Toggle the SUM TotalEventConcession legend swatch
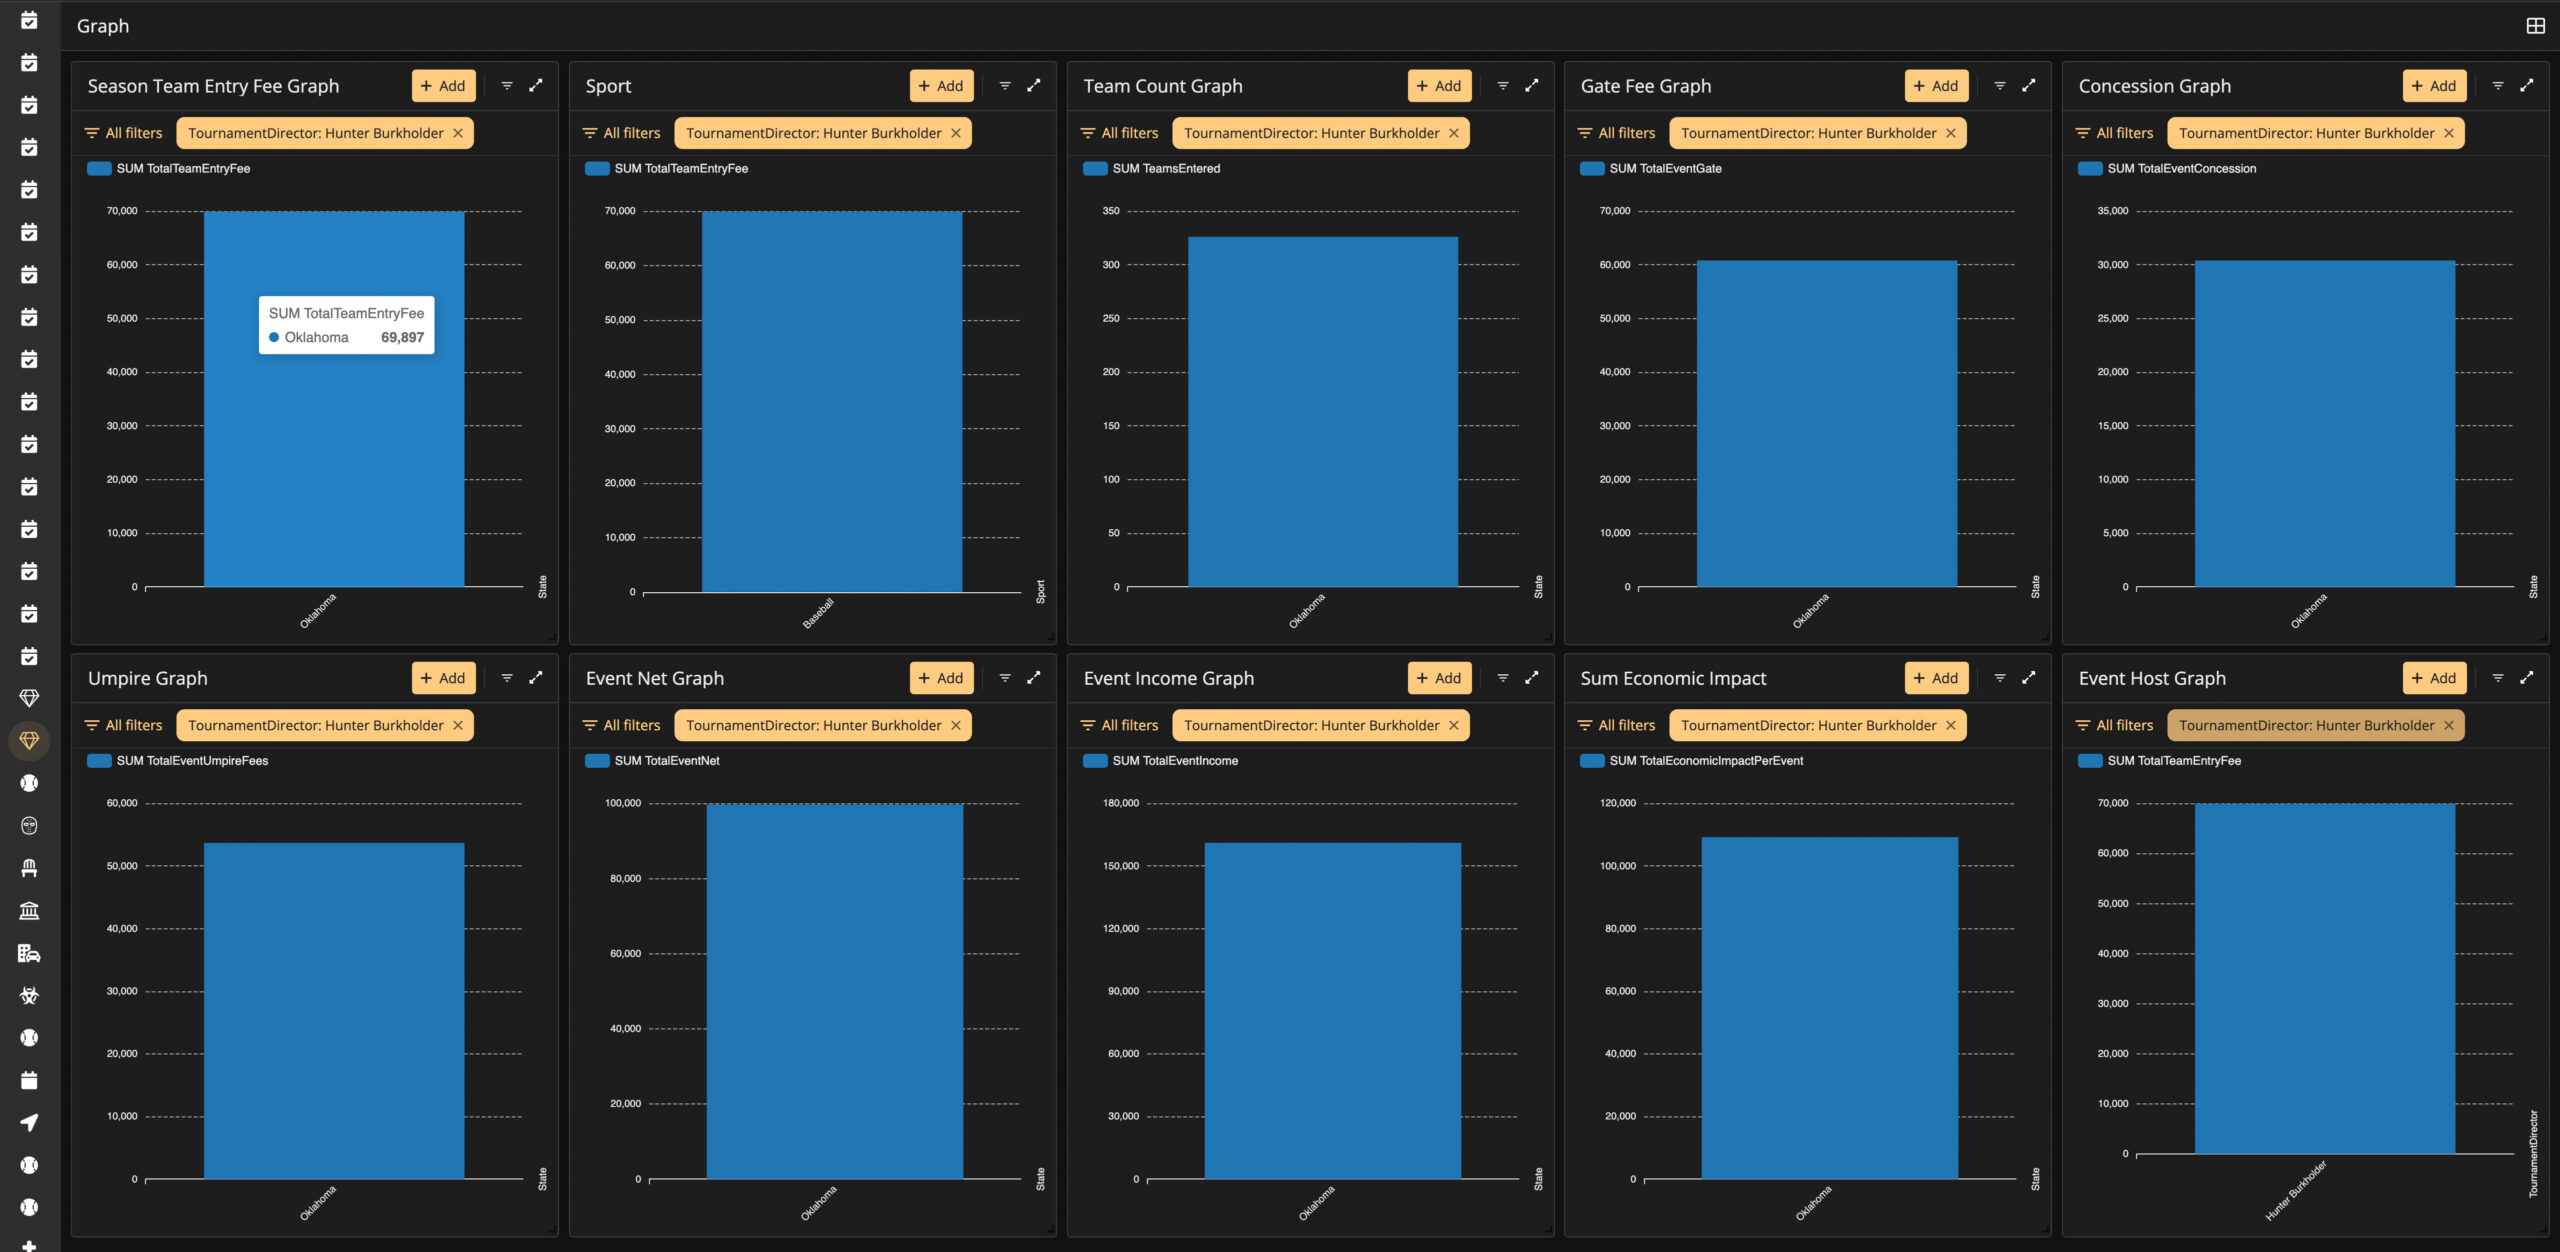2560x1252 pixels. pyautogui.click(x=2090, y=169)
